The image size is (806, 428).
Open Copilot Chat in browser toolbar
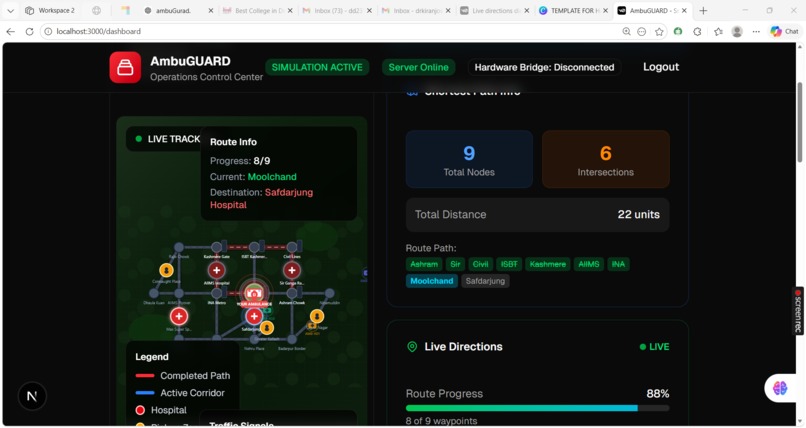point(784,31)
